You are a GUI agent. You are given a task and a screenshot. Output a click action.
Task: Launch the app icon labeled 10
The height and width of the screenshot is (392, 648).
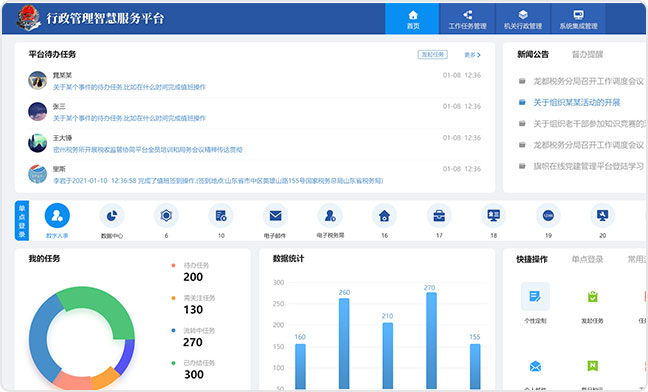(x=221, y=216)
